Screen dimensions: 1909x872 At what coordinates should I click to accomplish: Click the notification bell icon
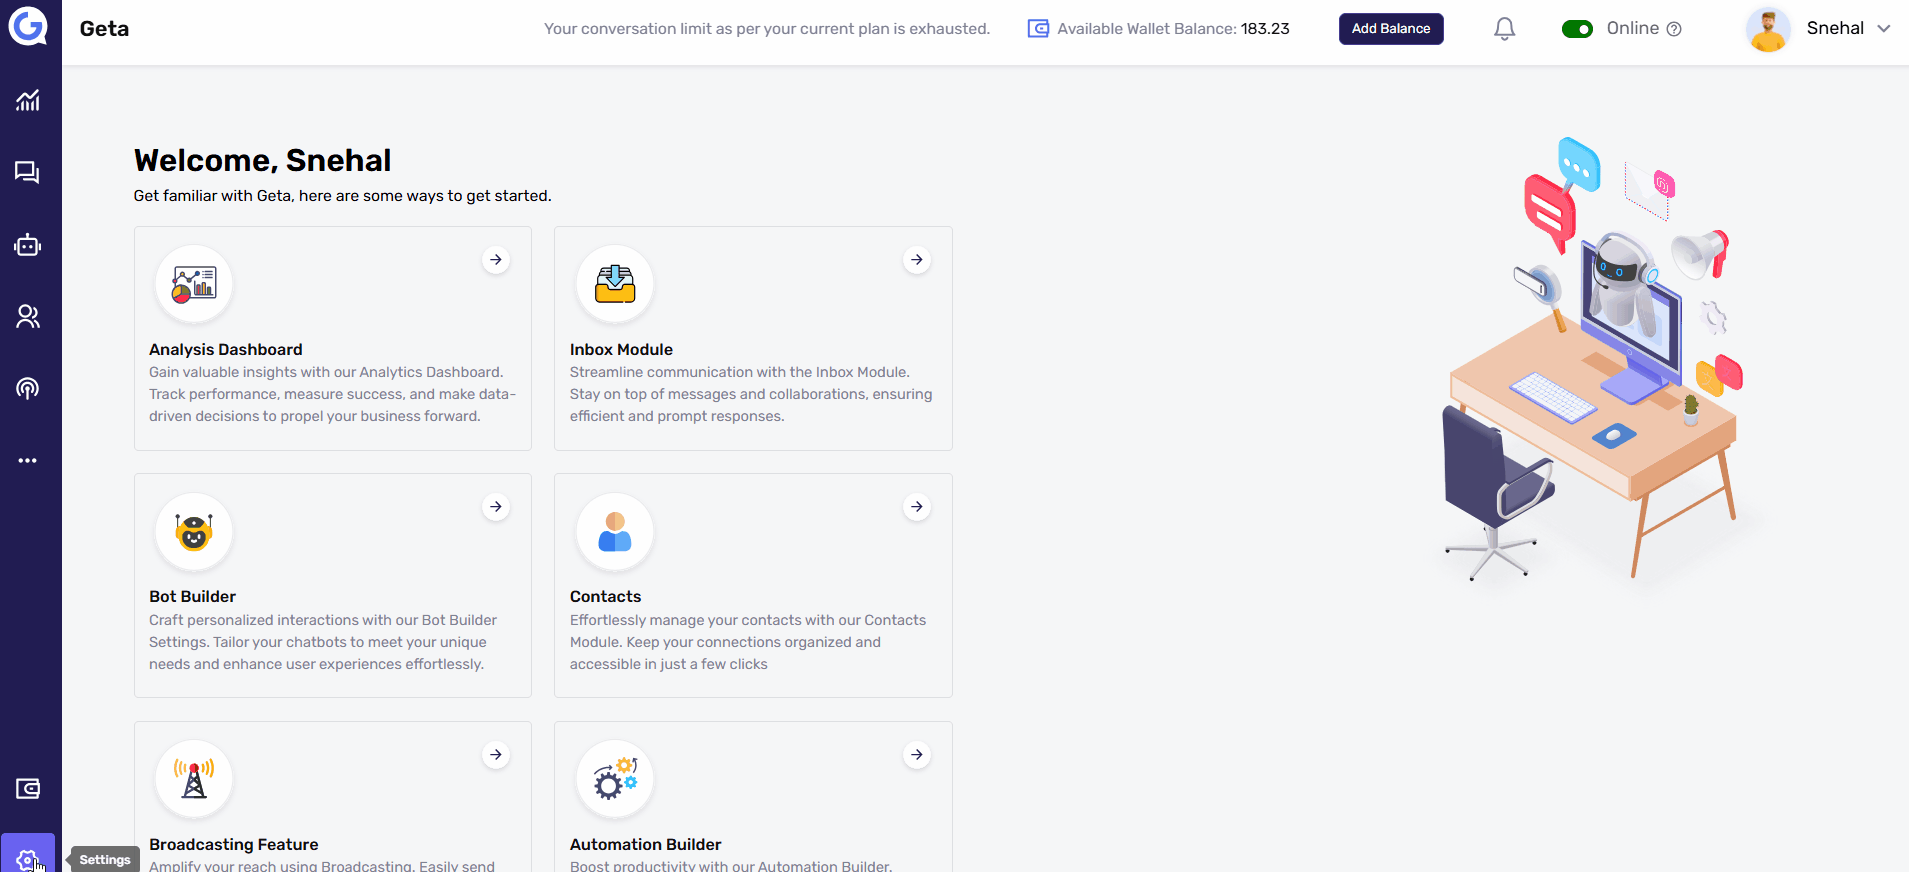(1504, 29)
